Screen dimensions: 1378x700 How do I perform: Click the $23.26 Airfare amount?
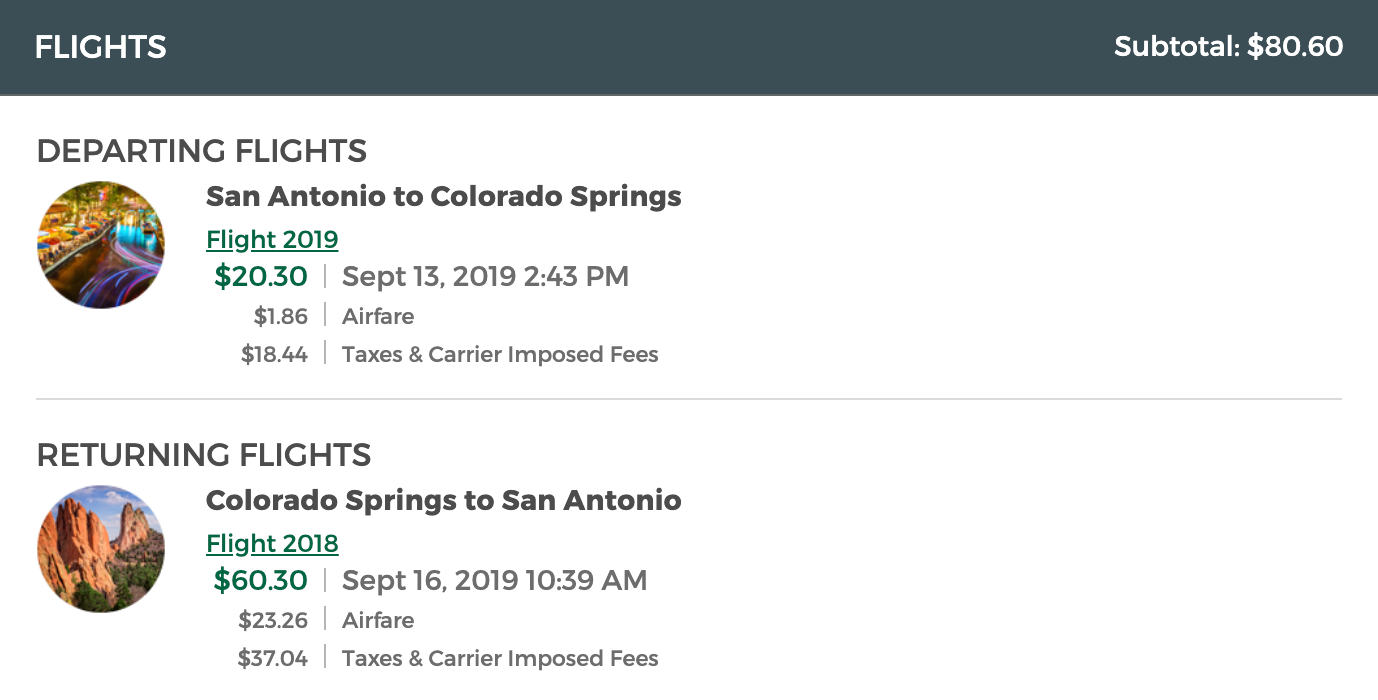[x=274, y=621]
